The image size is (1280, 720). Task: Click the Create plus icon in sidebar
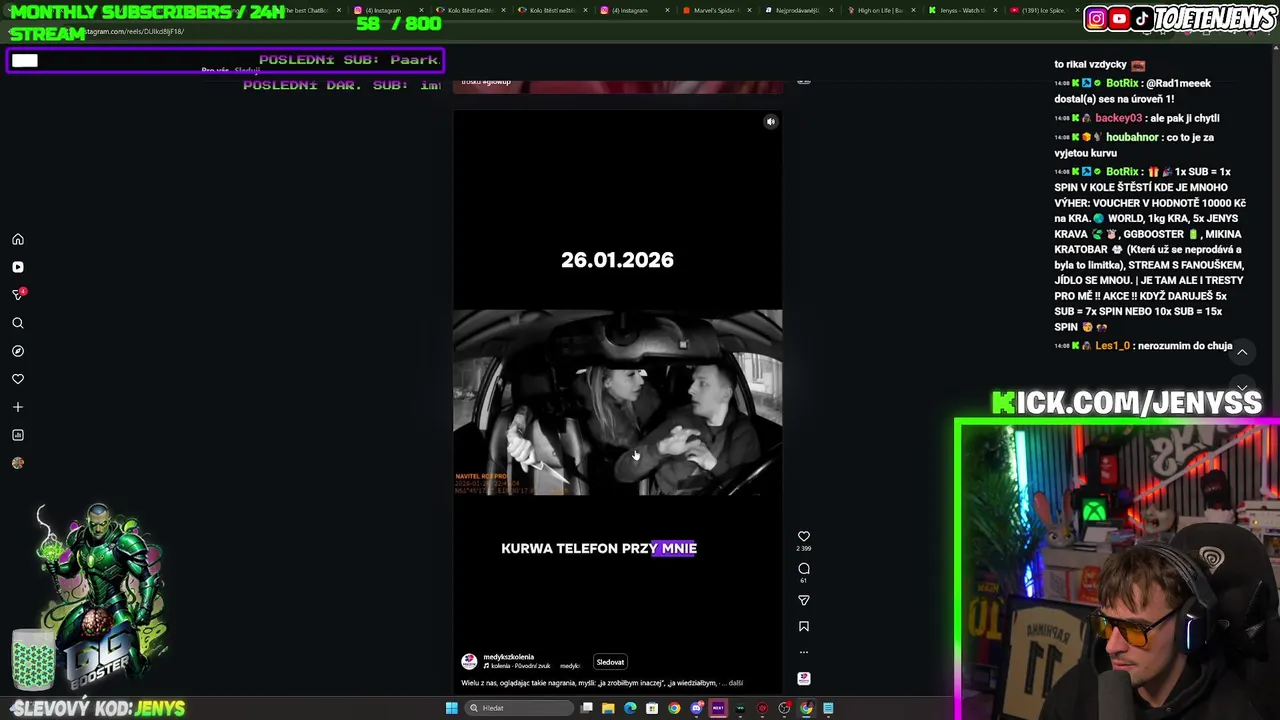18,407
